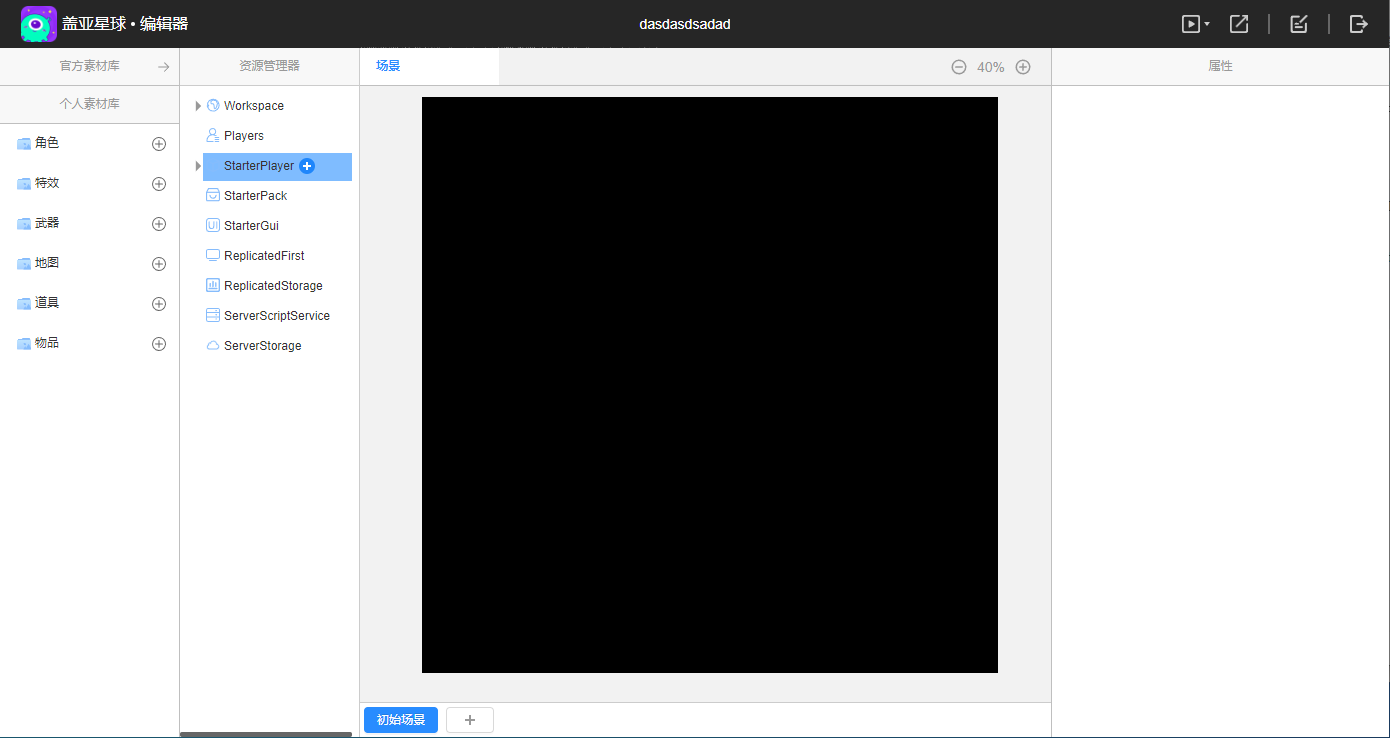Open the 地图 category label
This screenshot has height=738, width=1390.
point(47,263)
